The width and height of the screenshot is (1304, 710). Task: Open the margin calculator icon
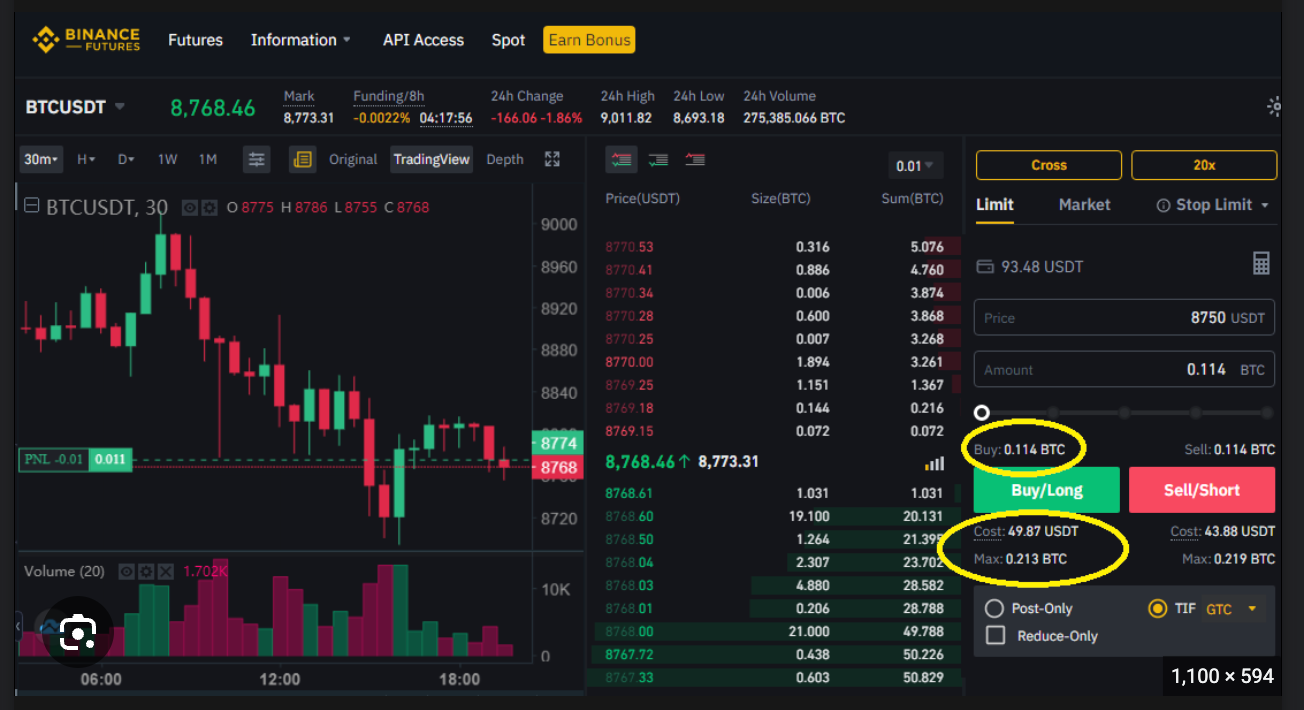tap(1261, 263)
